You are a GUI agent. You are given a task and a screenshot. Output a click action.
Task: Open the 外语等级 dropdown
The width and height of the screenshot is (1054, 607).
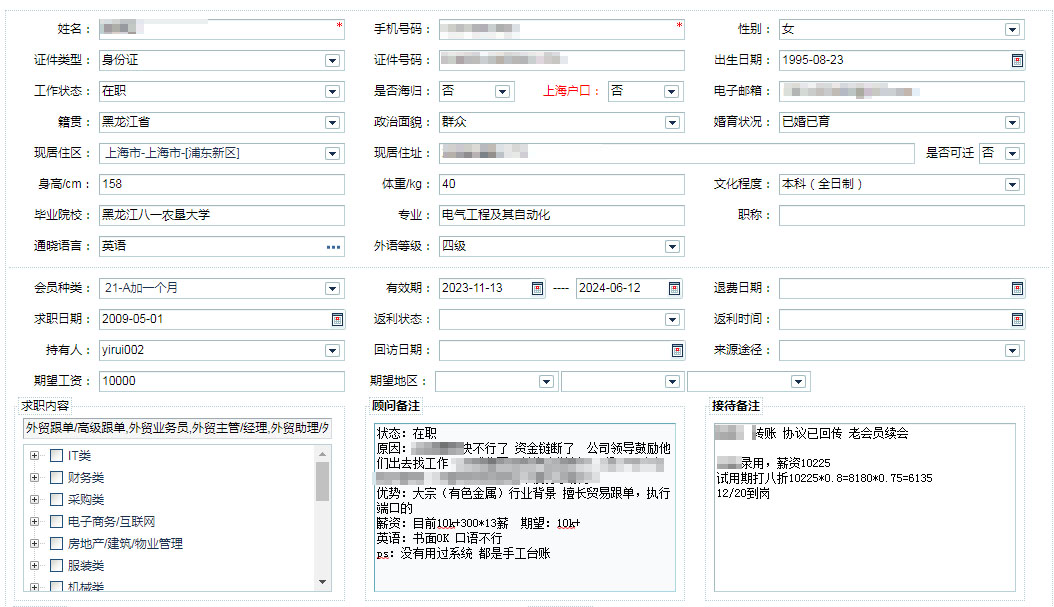(x=672, y=247)
